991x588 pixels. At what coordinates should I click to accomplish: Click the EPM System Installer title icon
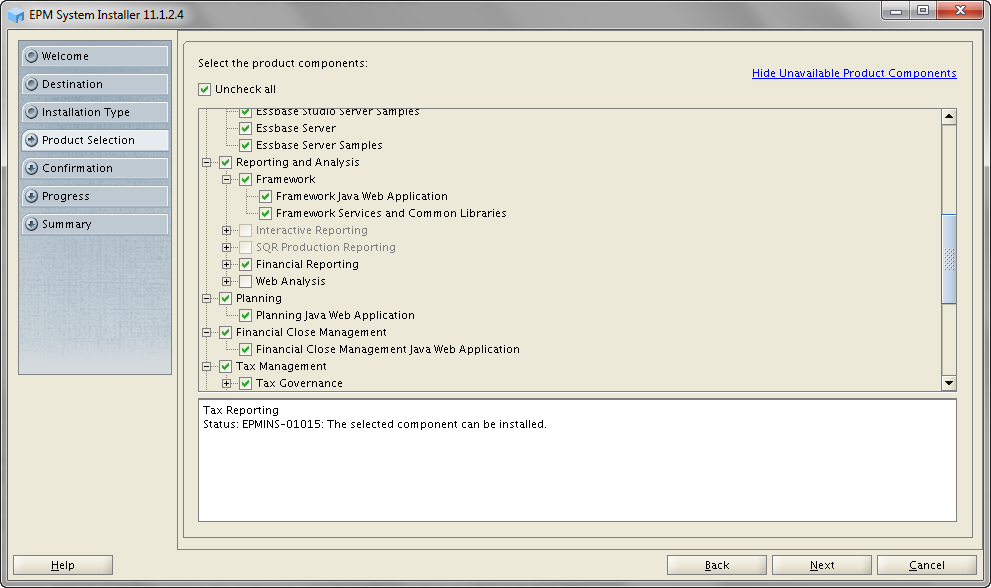pyautogui.click(x=16, y=16)
